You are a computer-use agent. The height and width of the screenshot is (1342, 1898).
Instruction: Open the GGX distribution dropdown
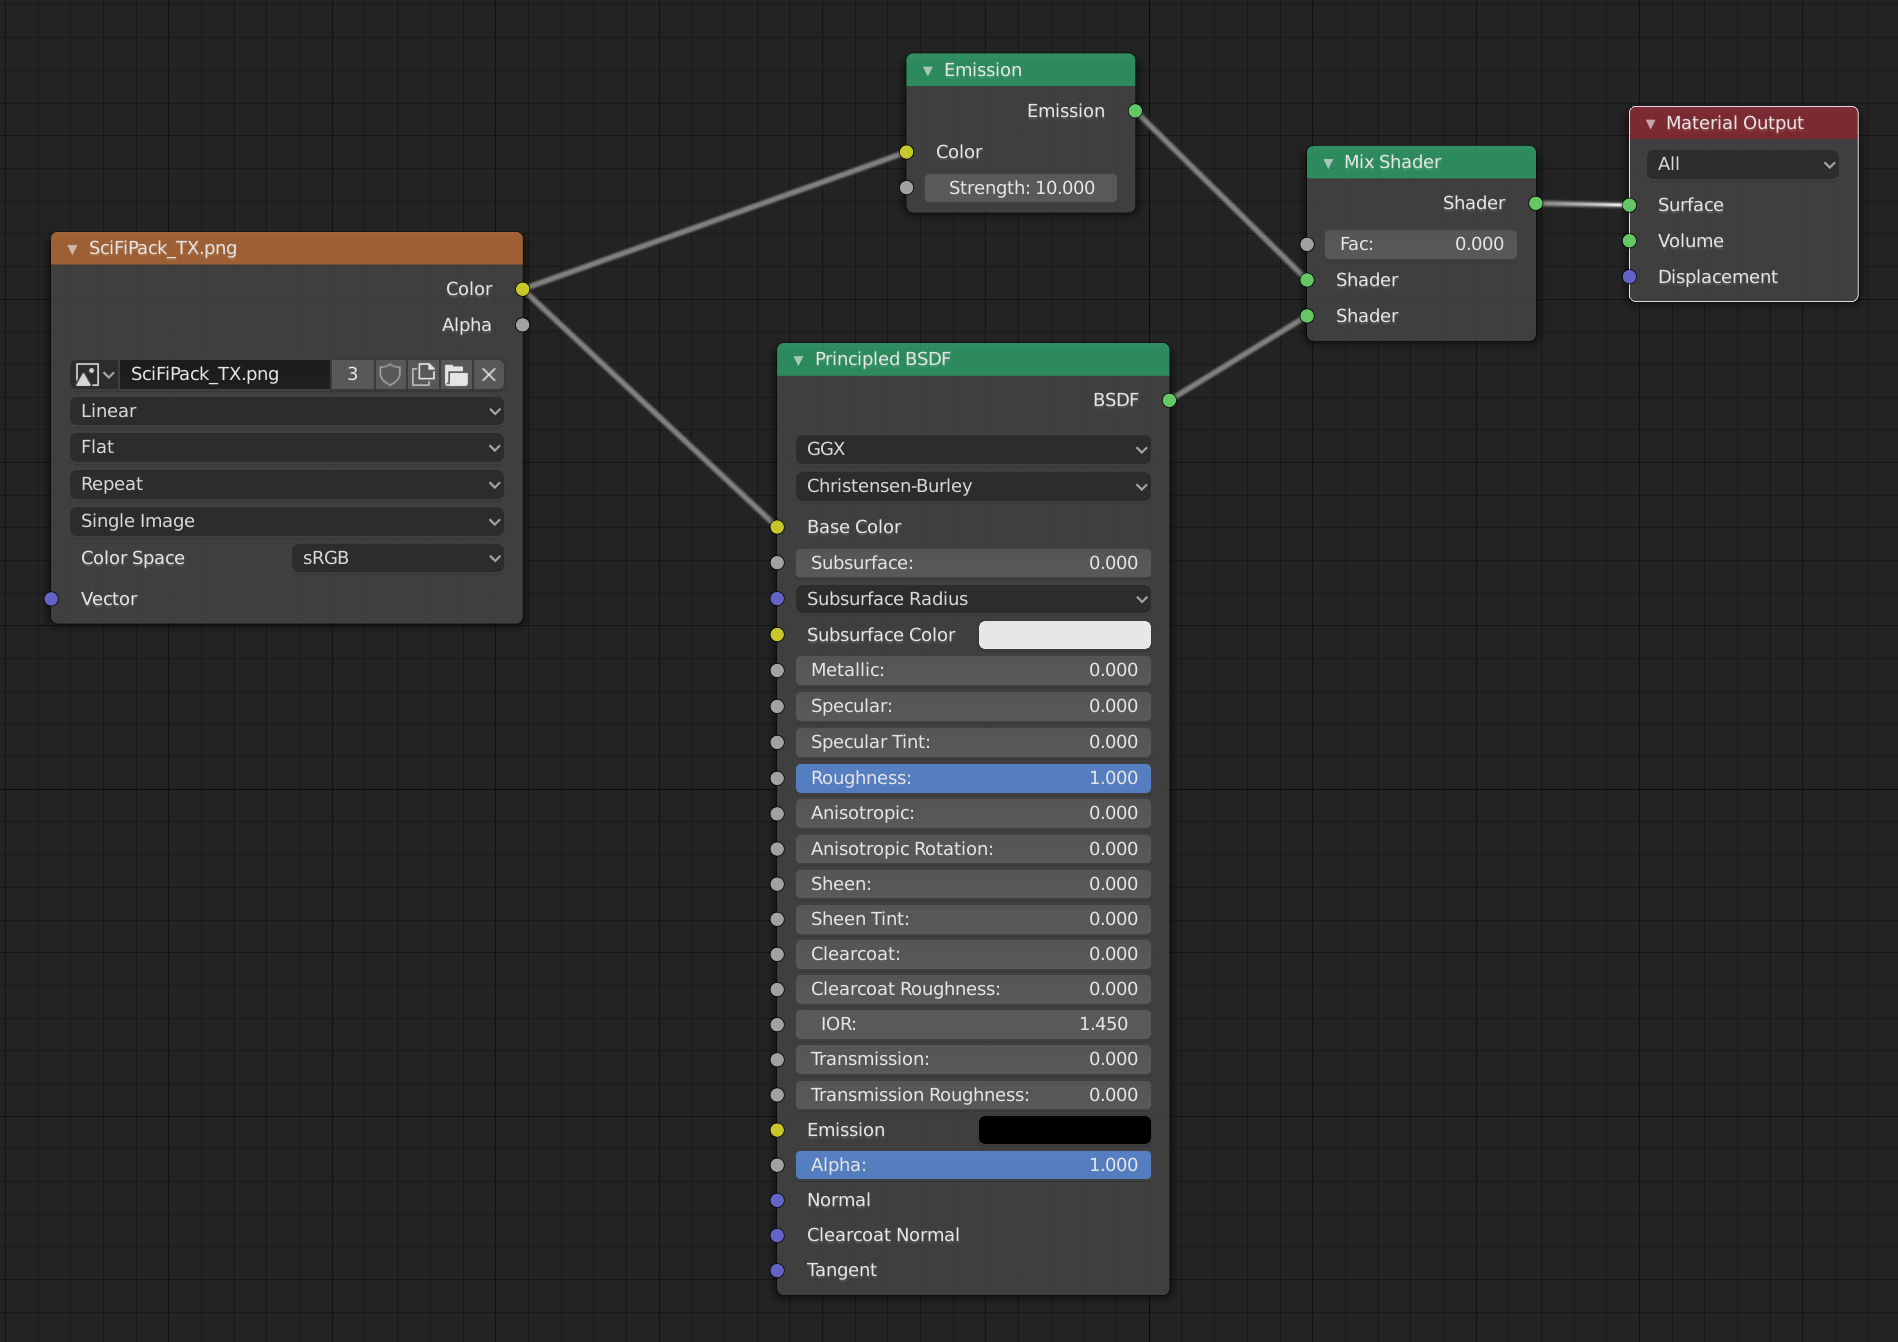click(x=973, y=449)
